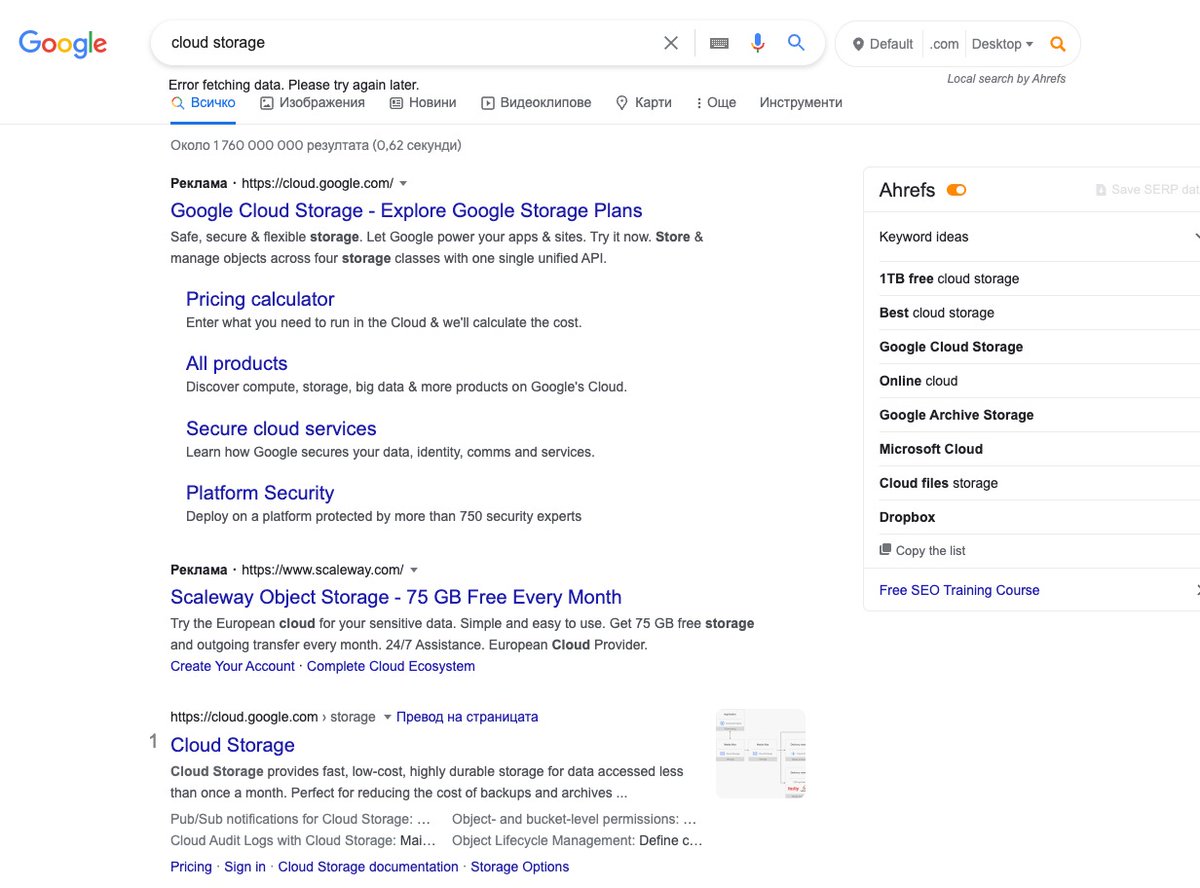
Task: Click the Local search by Ahrefs caption
Action: 1006,79
